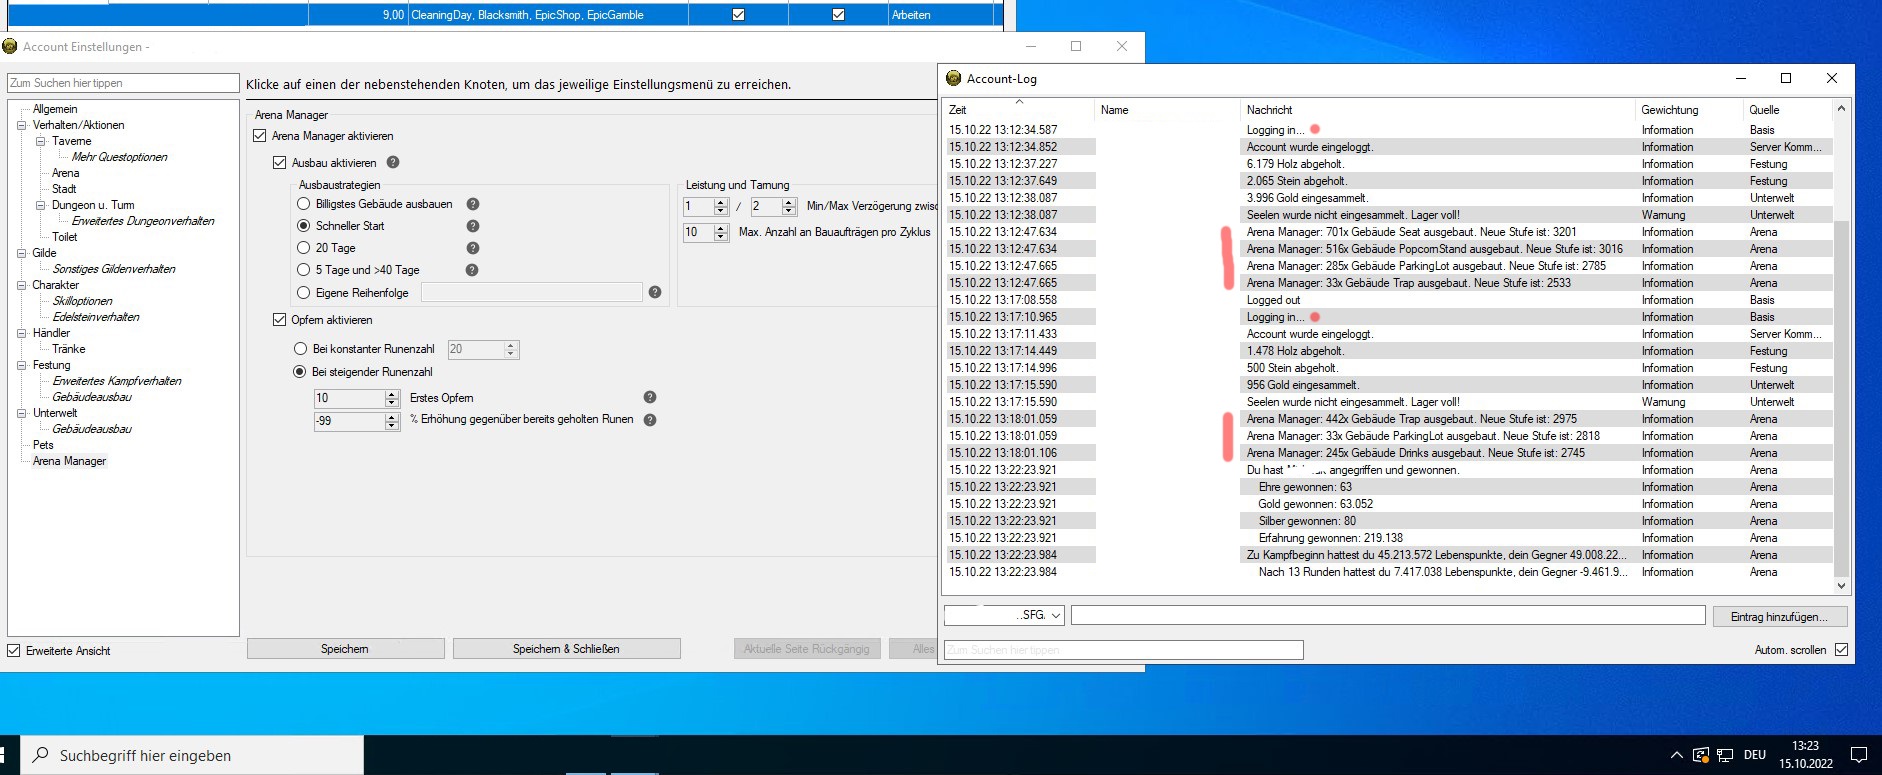Click DEU language indicator in taskbar
Image resolution: width=1882 pixels, height=775 pixels.
pyautogui.click(x=1755, y=755)
